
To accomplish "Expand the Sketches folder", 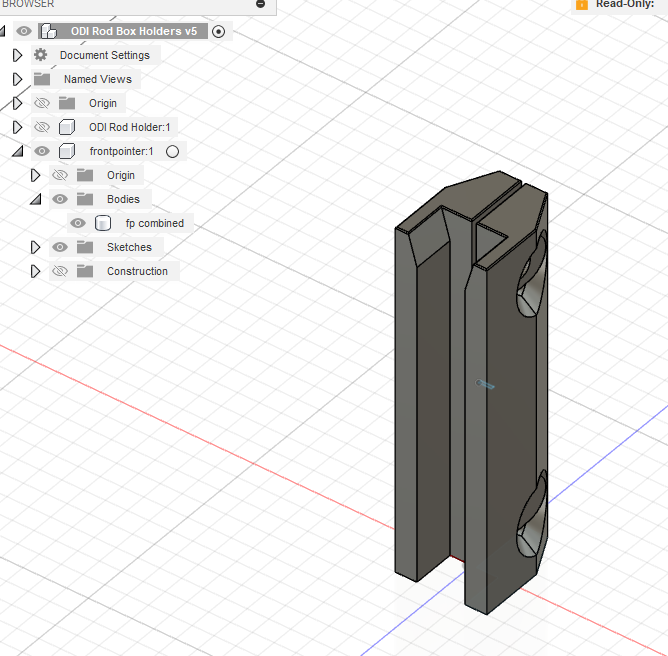I will coord(35,247).
